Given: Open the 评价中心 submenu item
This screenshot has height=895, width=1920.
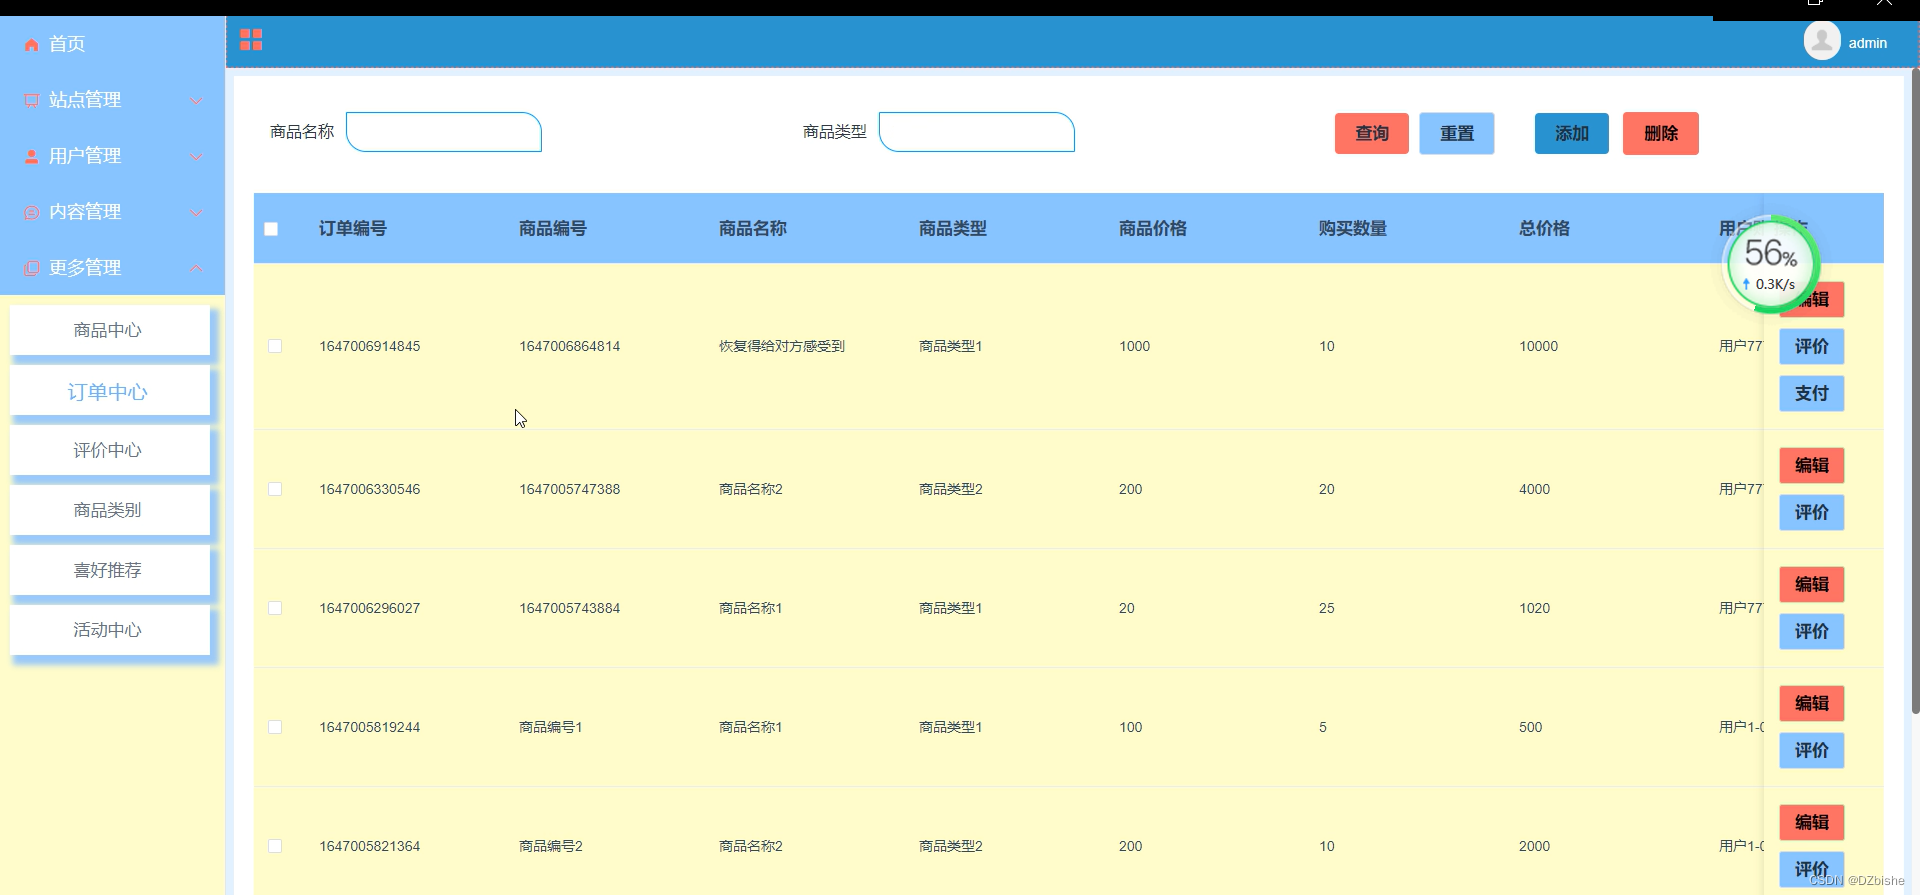Looking at the screenshot, I should click(110, 450).
